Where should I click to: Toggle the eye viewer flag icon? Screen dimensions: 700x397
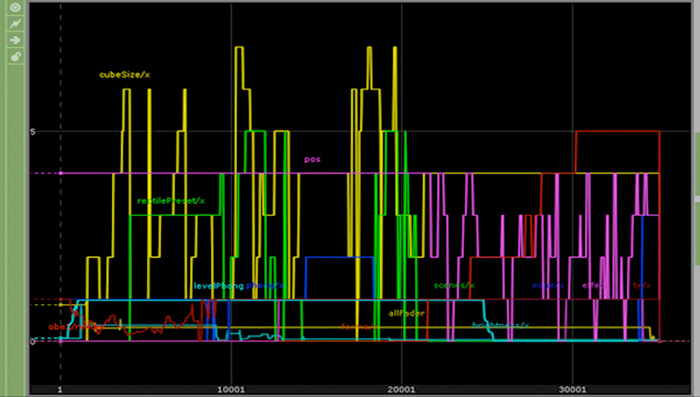pyautogui.click(x=15, y=8)
